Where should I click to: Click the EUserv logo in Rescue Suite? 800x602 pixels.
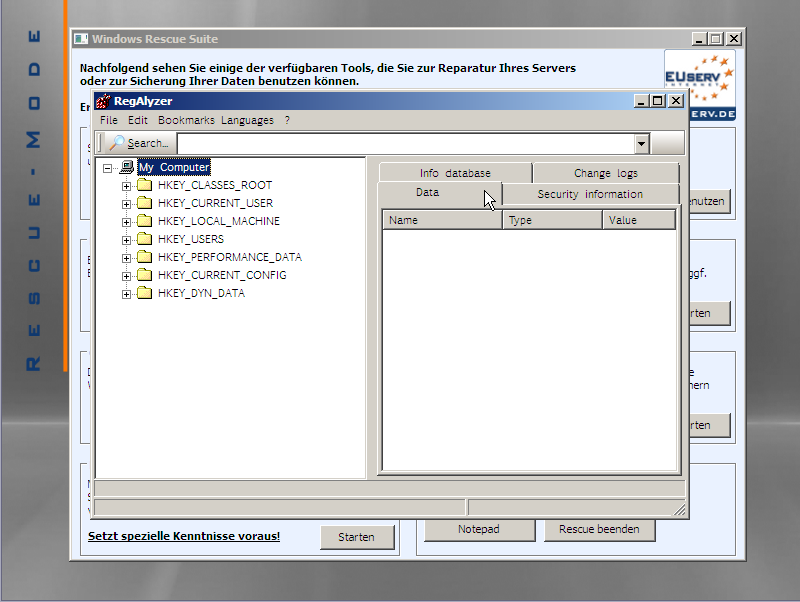pyautogui.click(x=700, y=85)
